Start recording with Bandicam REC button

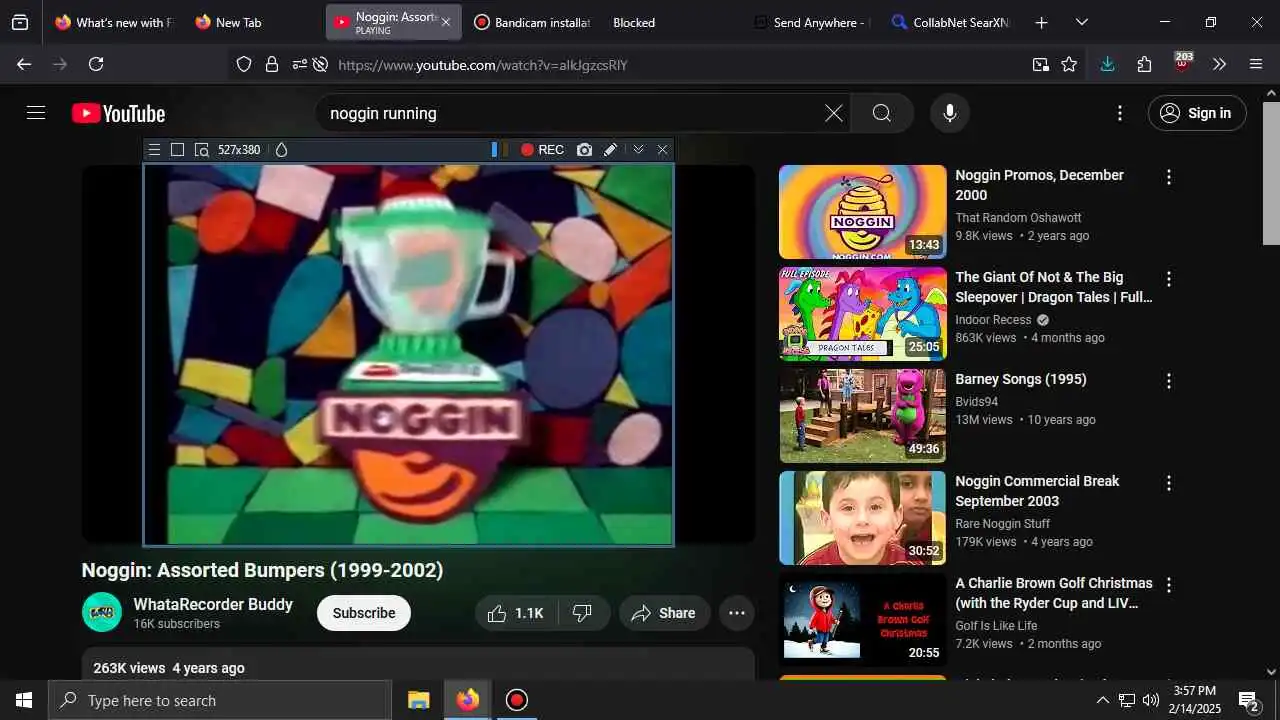tap(542, 150)
